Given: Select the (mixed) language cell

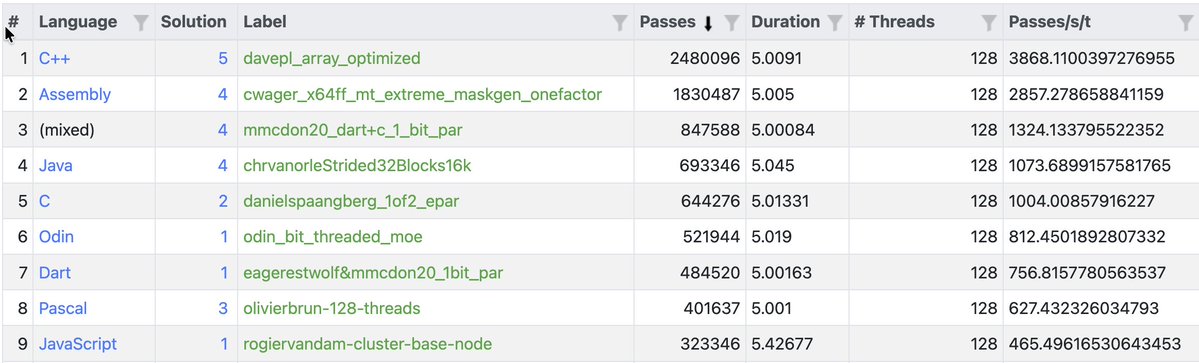Looking at the screenshot, I should tap(67, 130).
